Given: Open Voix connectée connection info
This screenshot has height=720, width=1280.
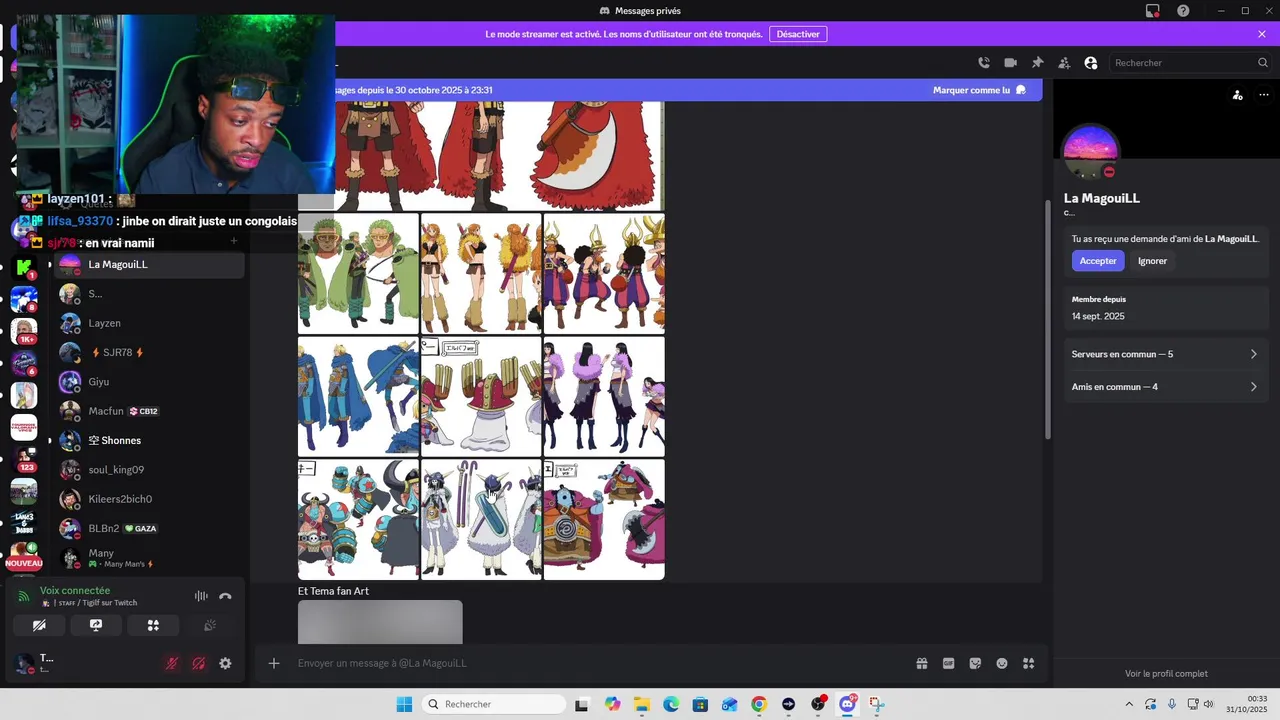Looking at the screenshot, I should point(75,591).
